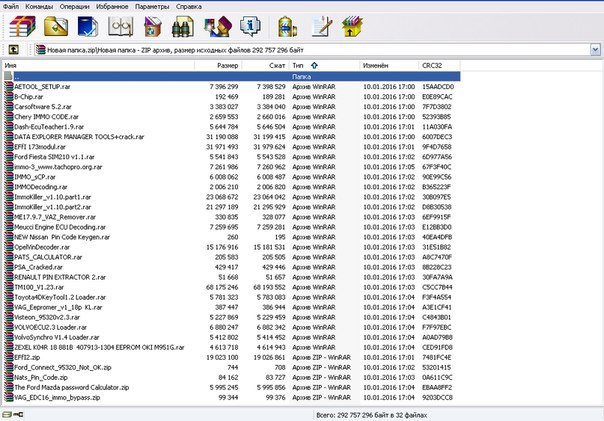Click the Extract To toolbar icon
Viewport: 604px width, 421px height.
[56, 27]
